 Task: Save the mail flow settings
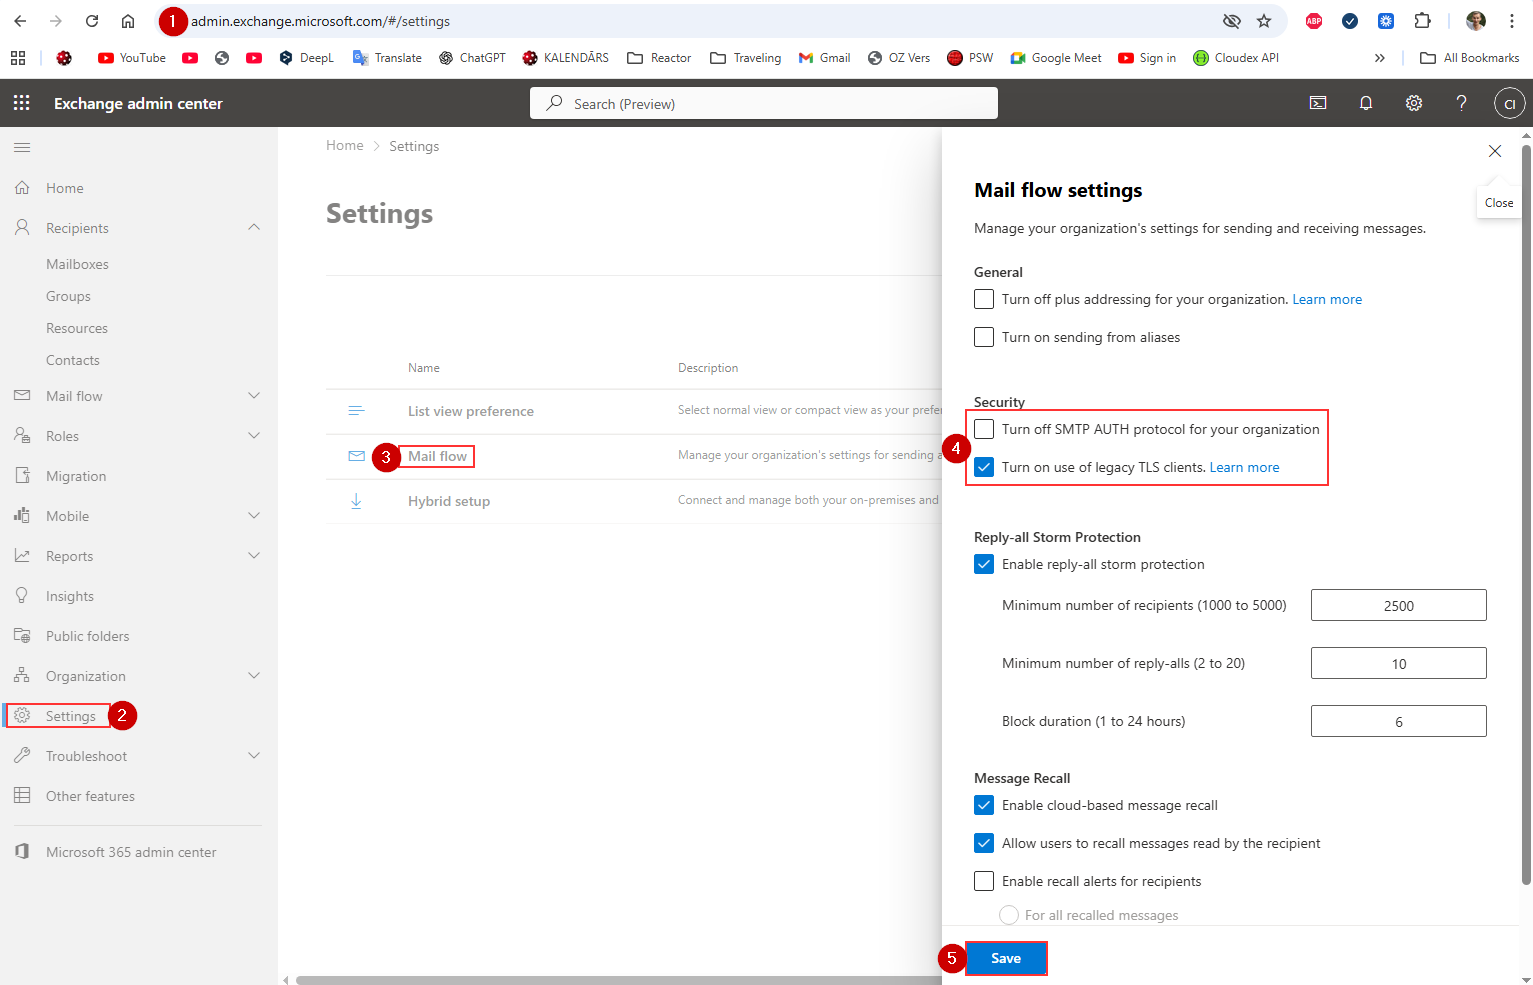pos(1005,958)
